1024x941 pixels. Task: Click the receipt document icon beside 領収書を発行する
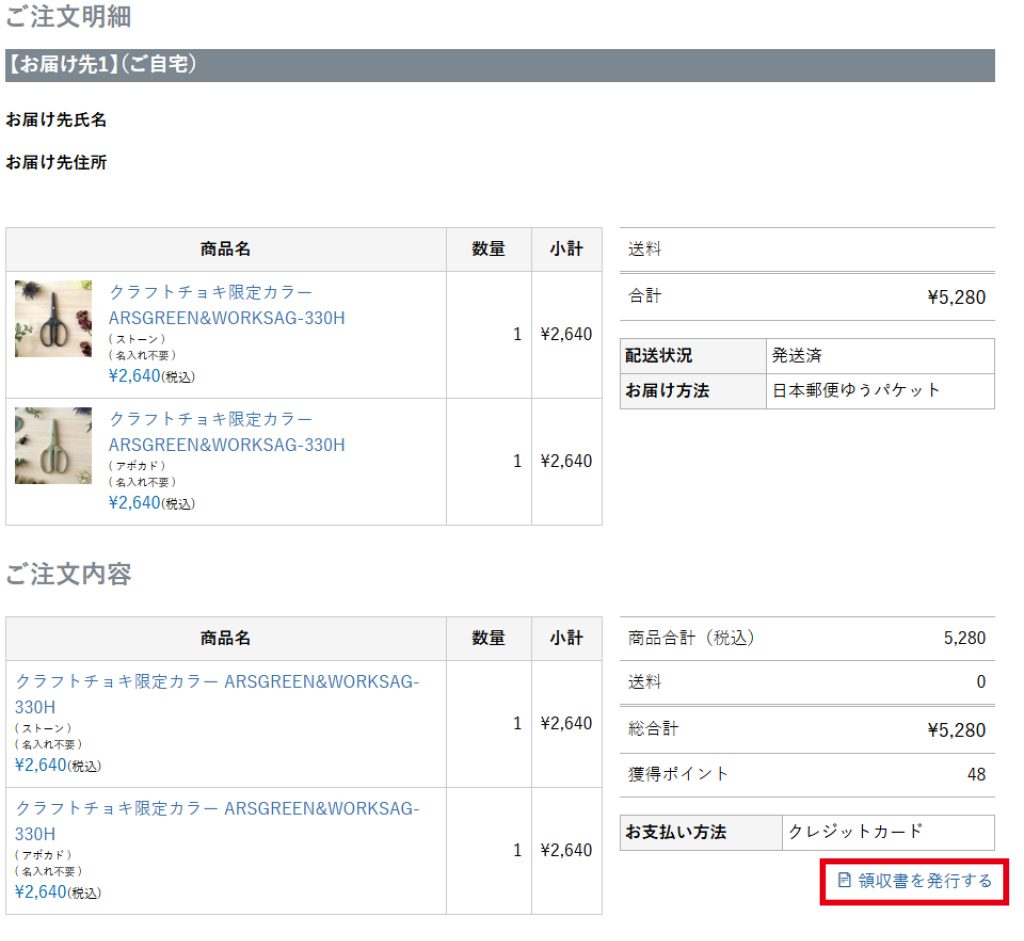[x=844, y=880]
